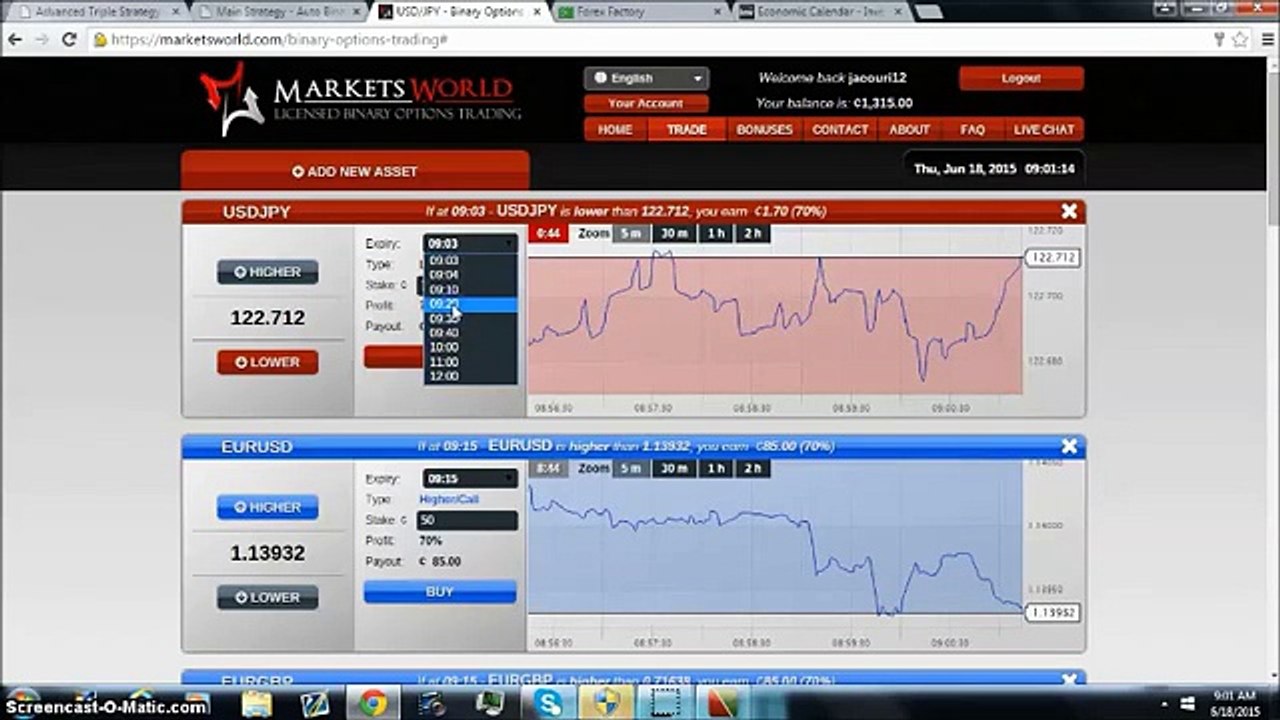Set EURUSD chart zoom to 5 m
Viewport: 1280px width, 720px height.
(629, 468)
